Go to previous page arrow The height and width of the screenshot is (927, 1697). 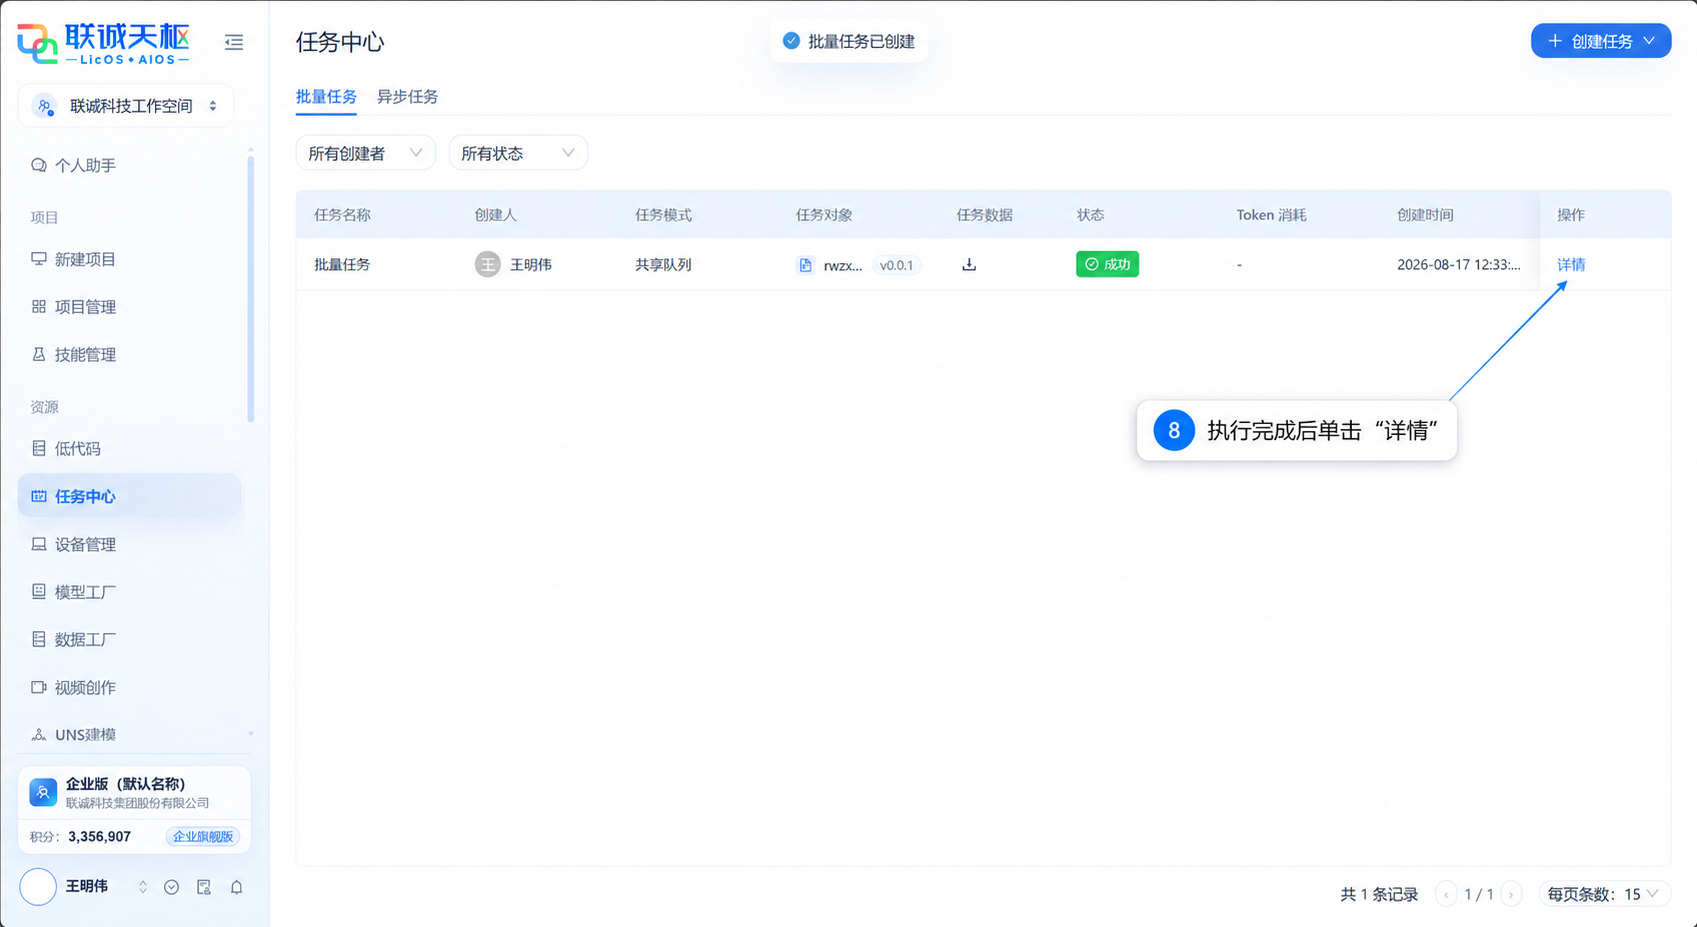1446,894
